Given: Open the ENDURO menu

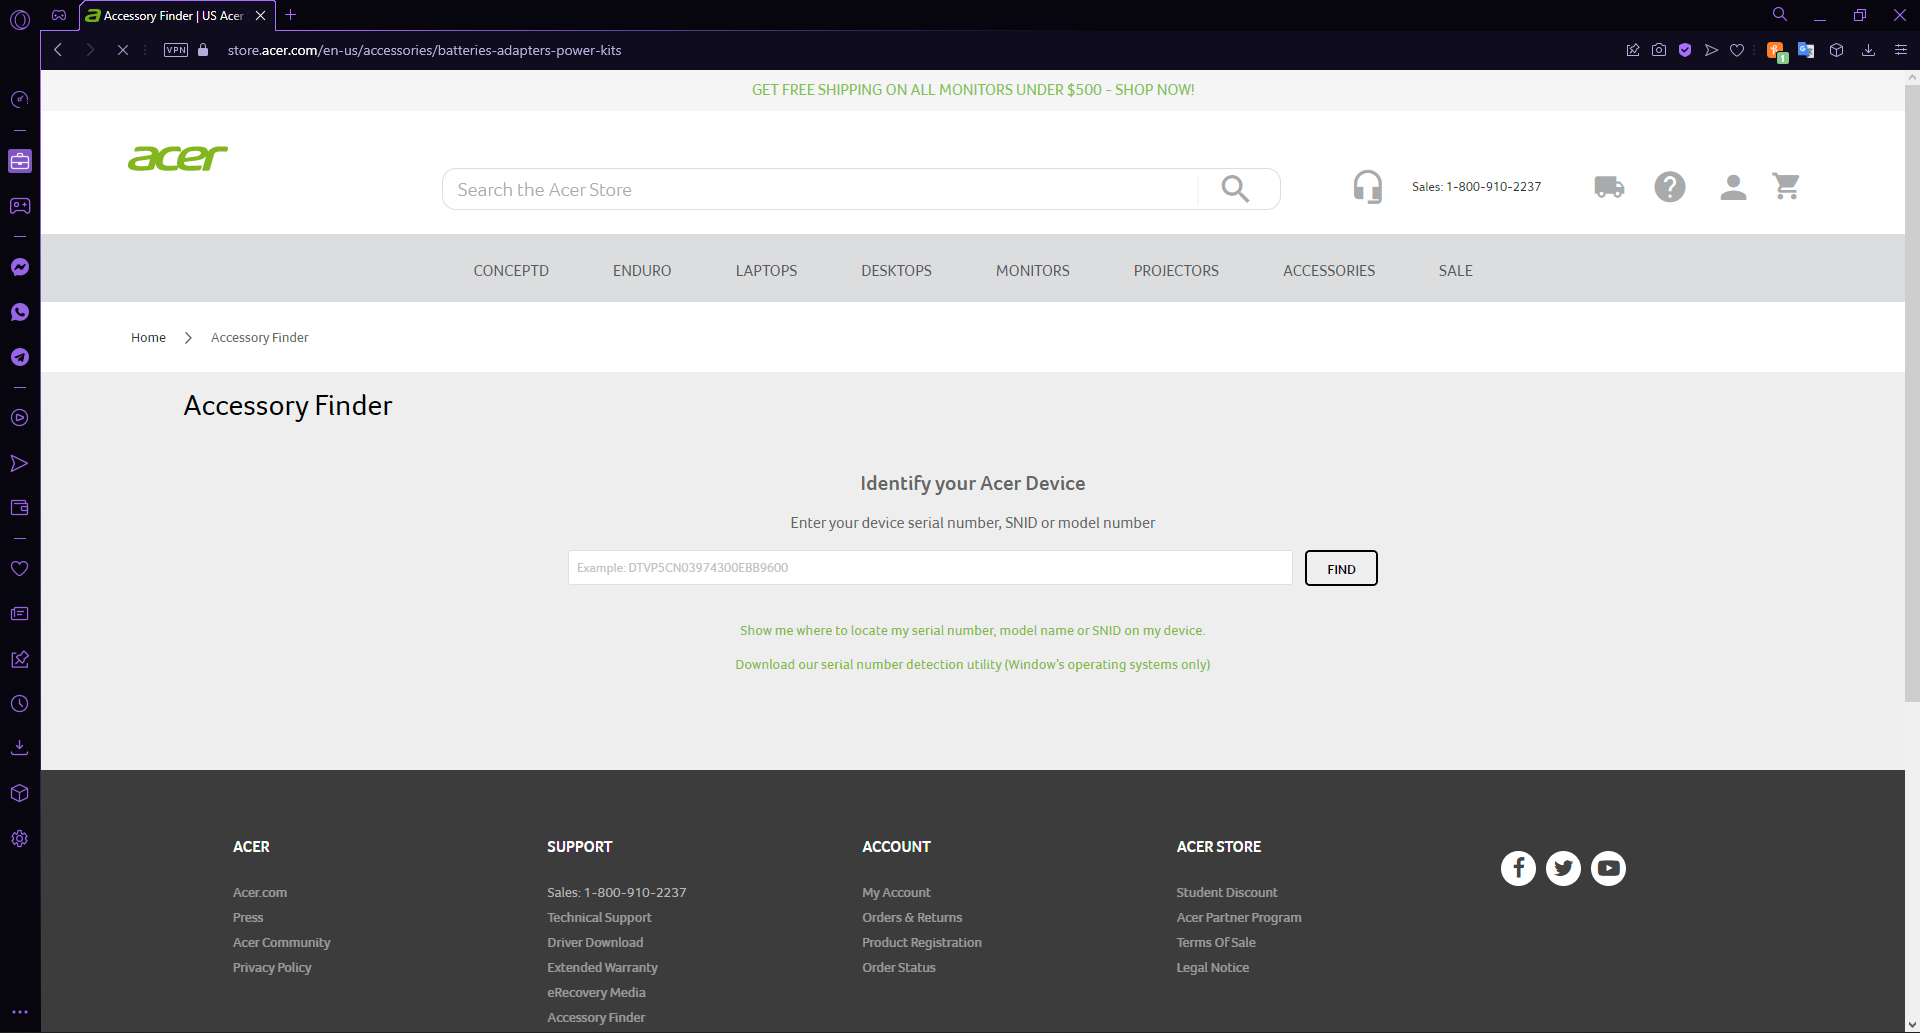Looking at the screenshot, I should 642,271.
